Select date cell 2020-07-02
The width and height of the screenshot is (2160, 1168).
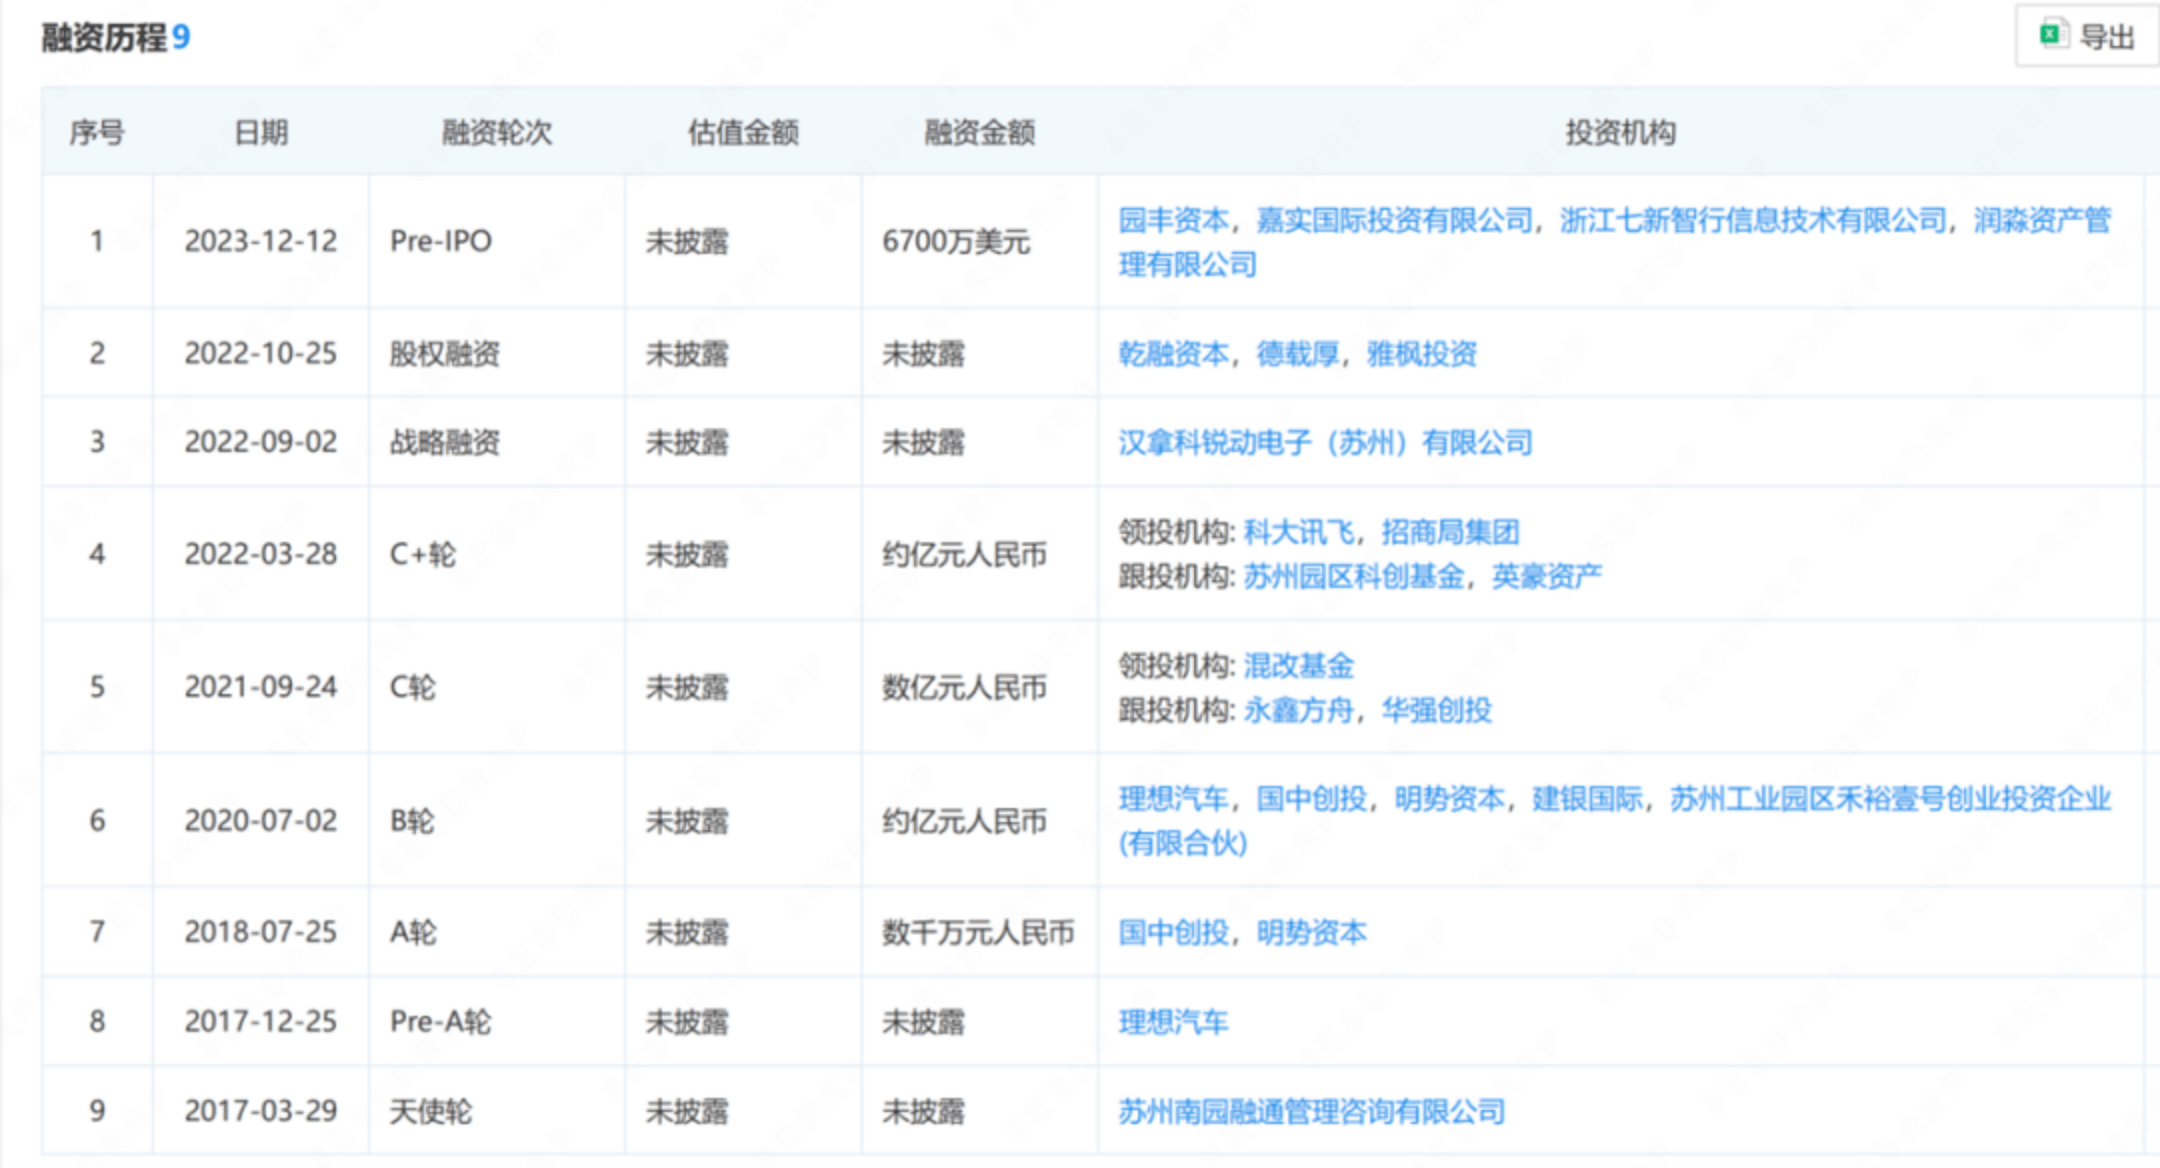click(261, 821)
